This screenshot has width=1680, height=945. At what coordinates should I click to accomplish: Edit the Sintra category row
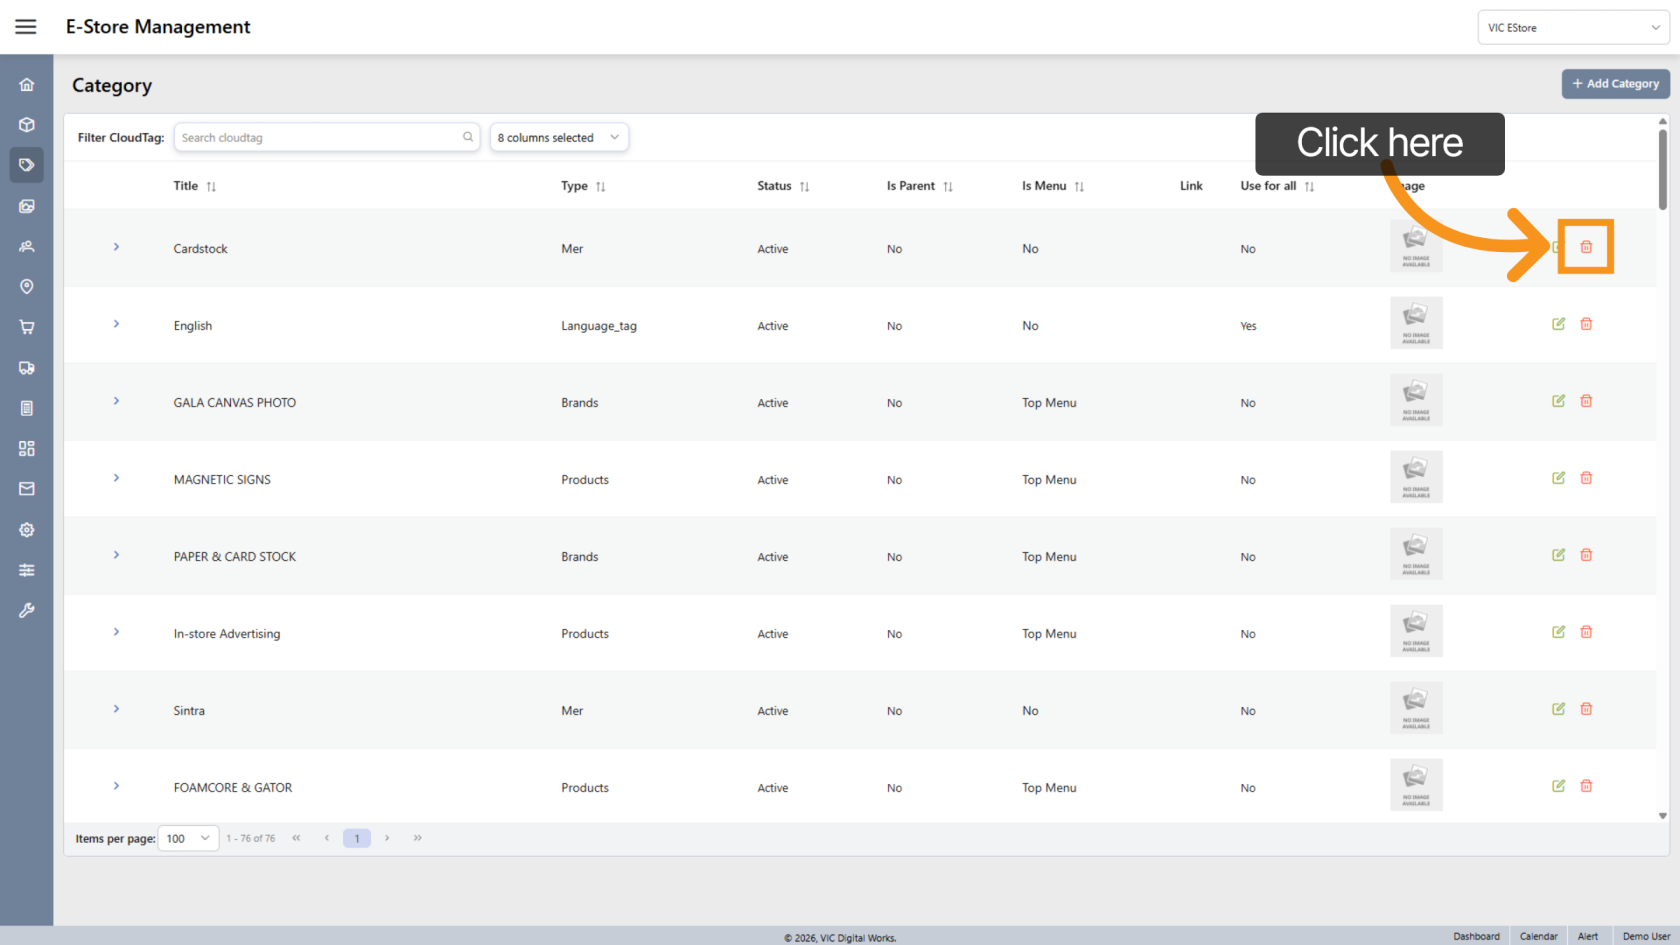coord(1558,709)
